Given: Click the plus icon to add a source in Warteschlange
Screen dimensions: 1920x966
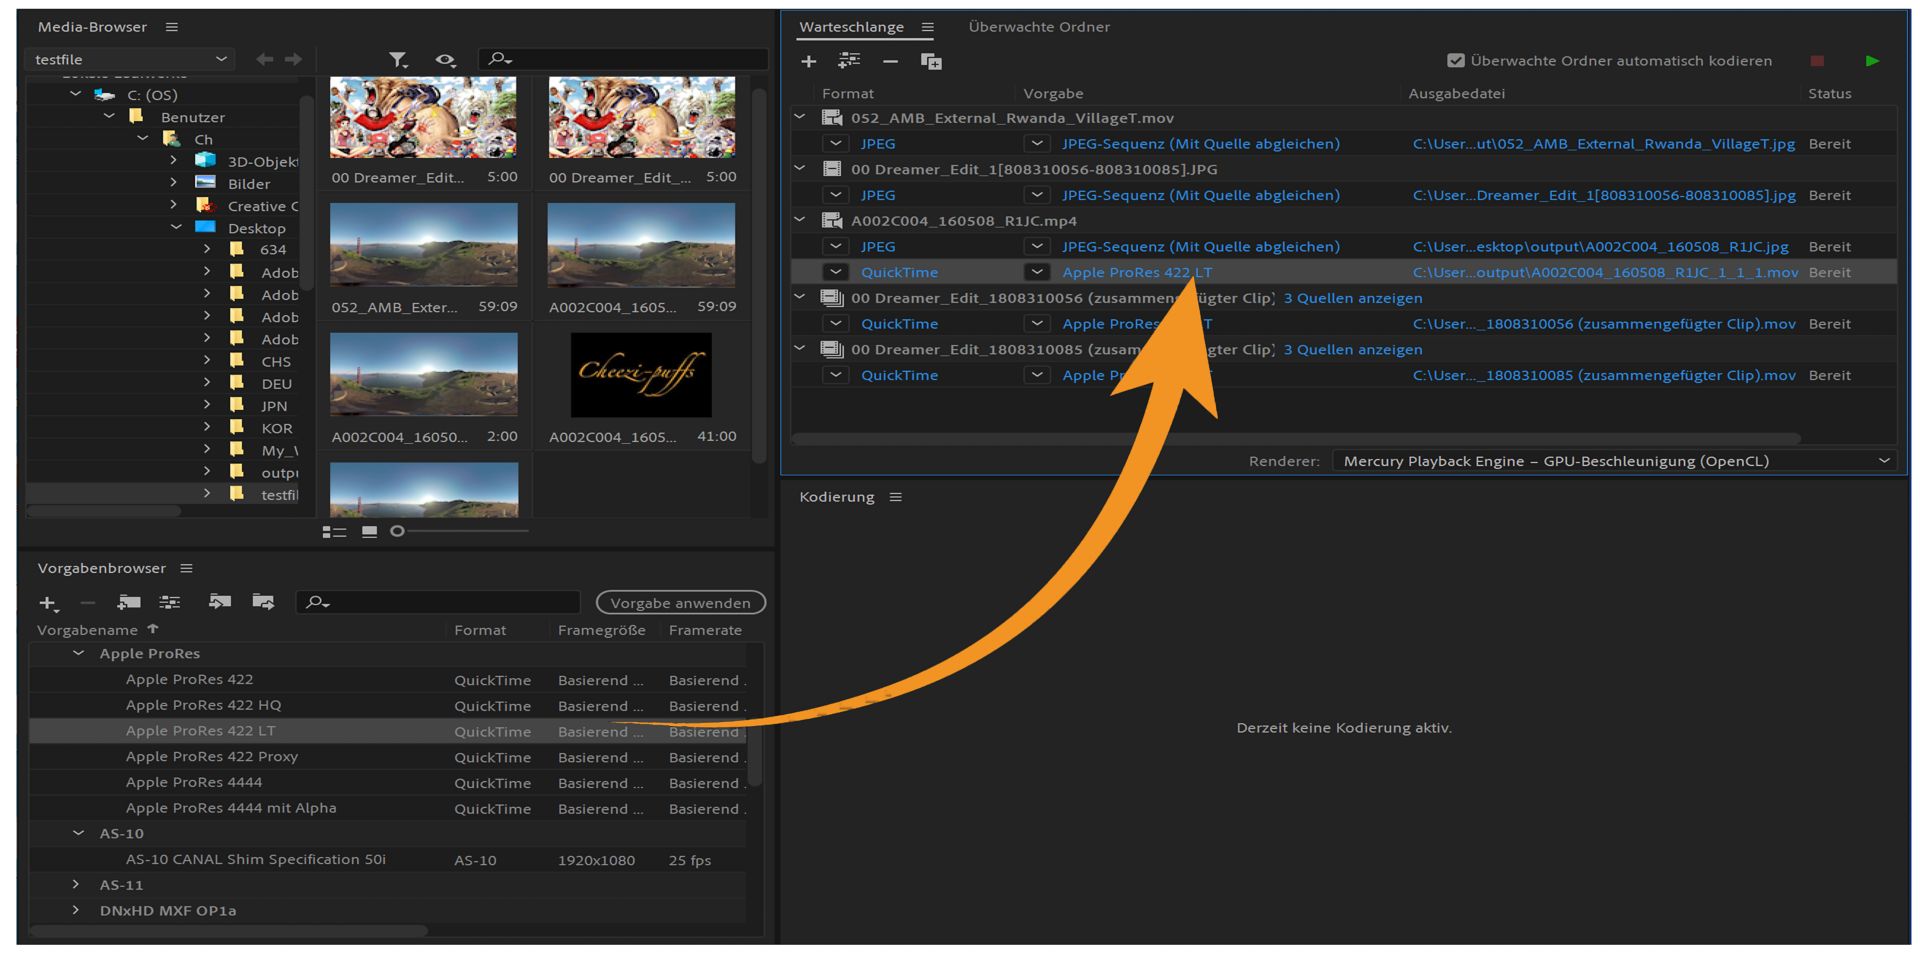Looking at the screenshot, I should click(x=808, y=62).
